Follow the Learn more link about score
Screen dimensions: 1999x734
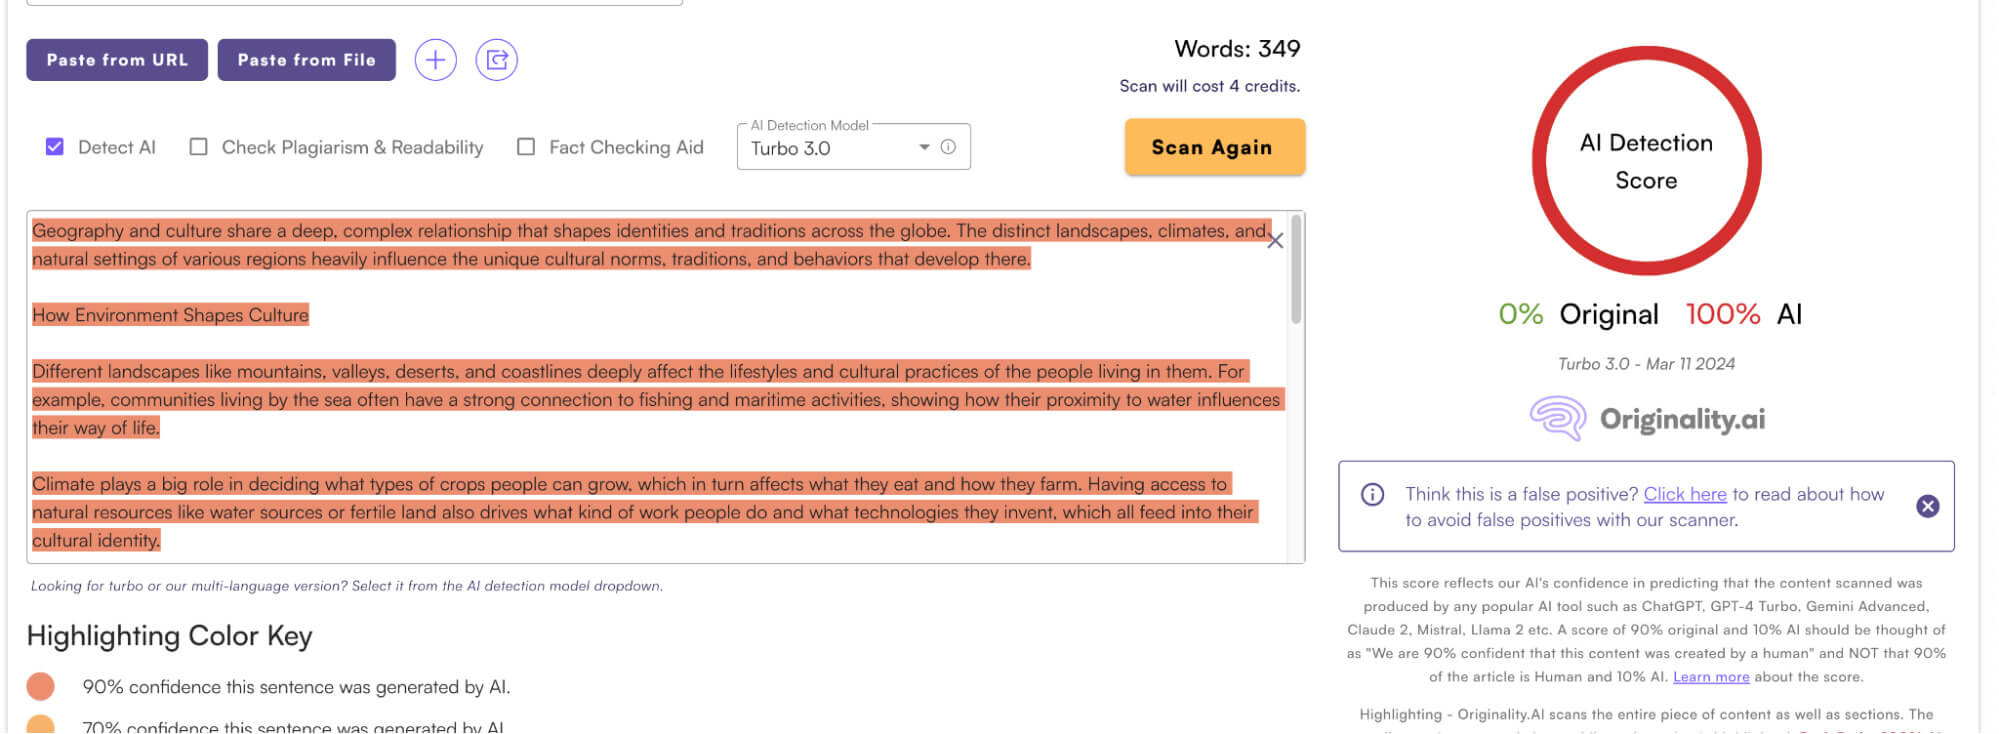(x=1710, y=677)
